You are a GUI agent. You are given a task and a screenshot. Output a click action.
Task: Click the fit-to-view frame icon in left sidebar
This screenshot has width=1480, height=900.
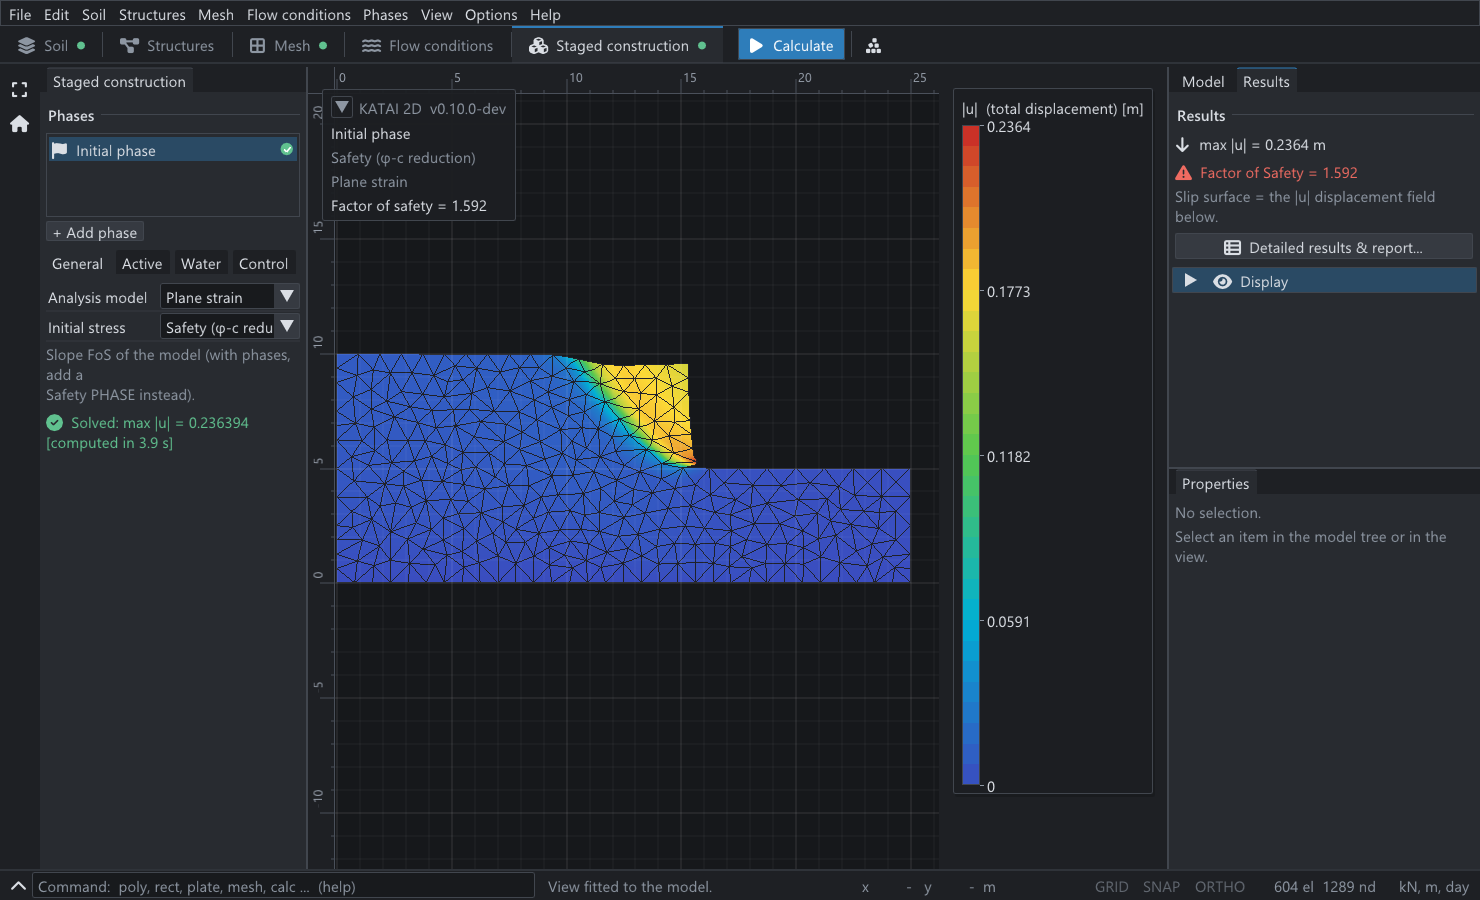19,90
